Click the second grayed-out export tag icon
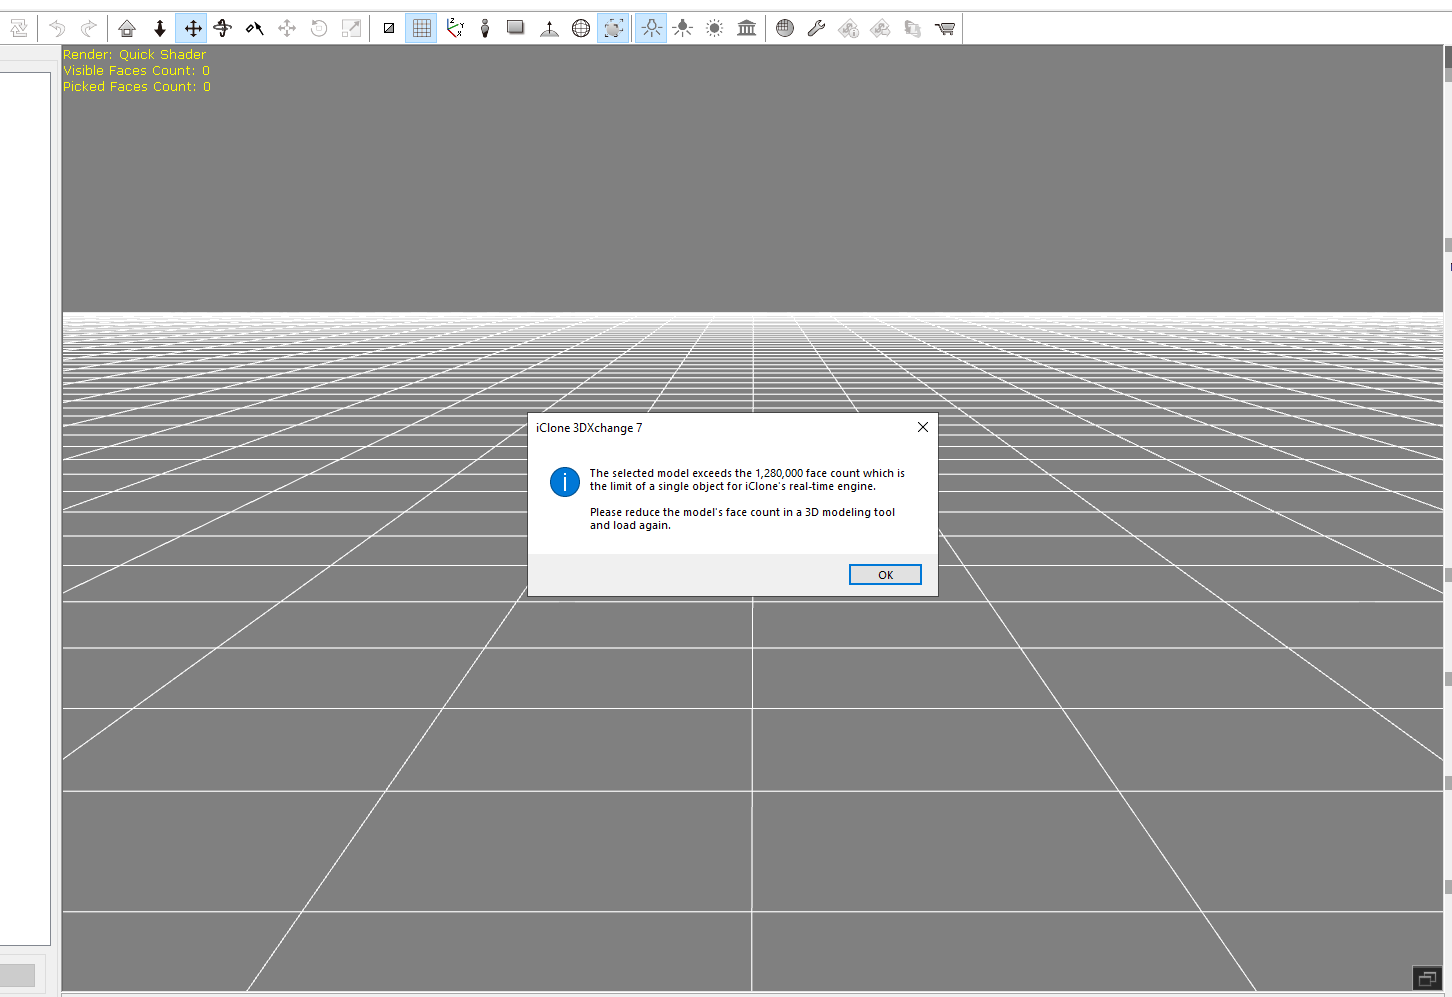Image resolution: width=1452 pixels, height=997 pixels. 881,29
